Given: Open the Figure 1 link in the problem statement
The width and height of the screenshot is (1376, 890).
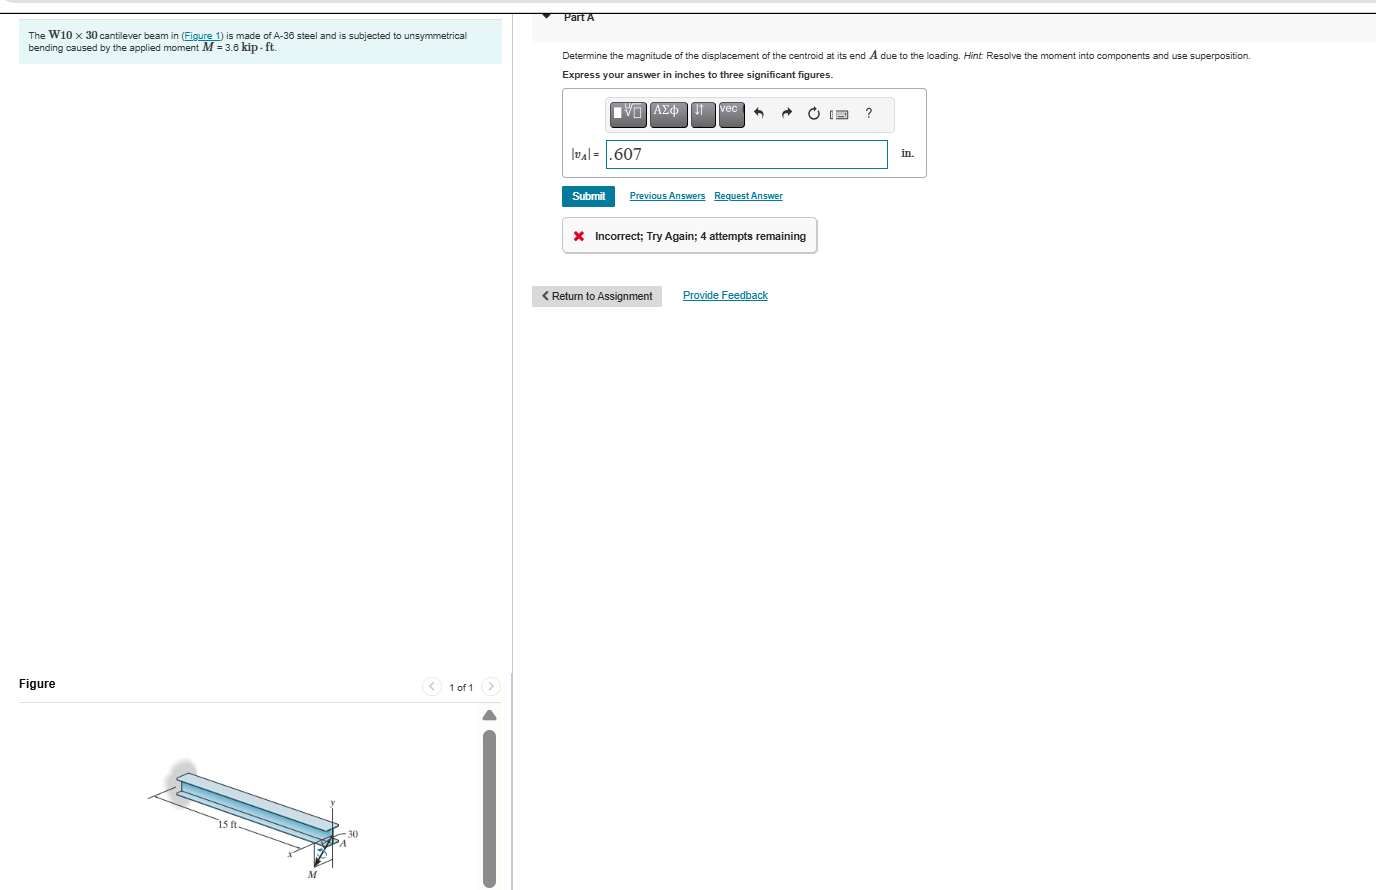Looking at the screenshot, I should [x=201, y=35].
